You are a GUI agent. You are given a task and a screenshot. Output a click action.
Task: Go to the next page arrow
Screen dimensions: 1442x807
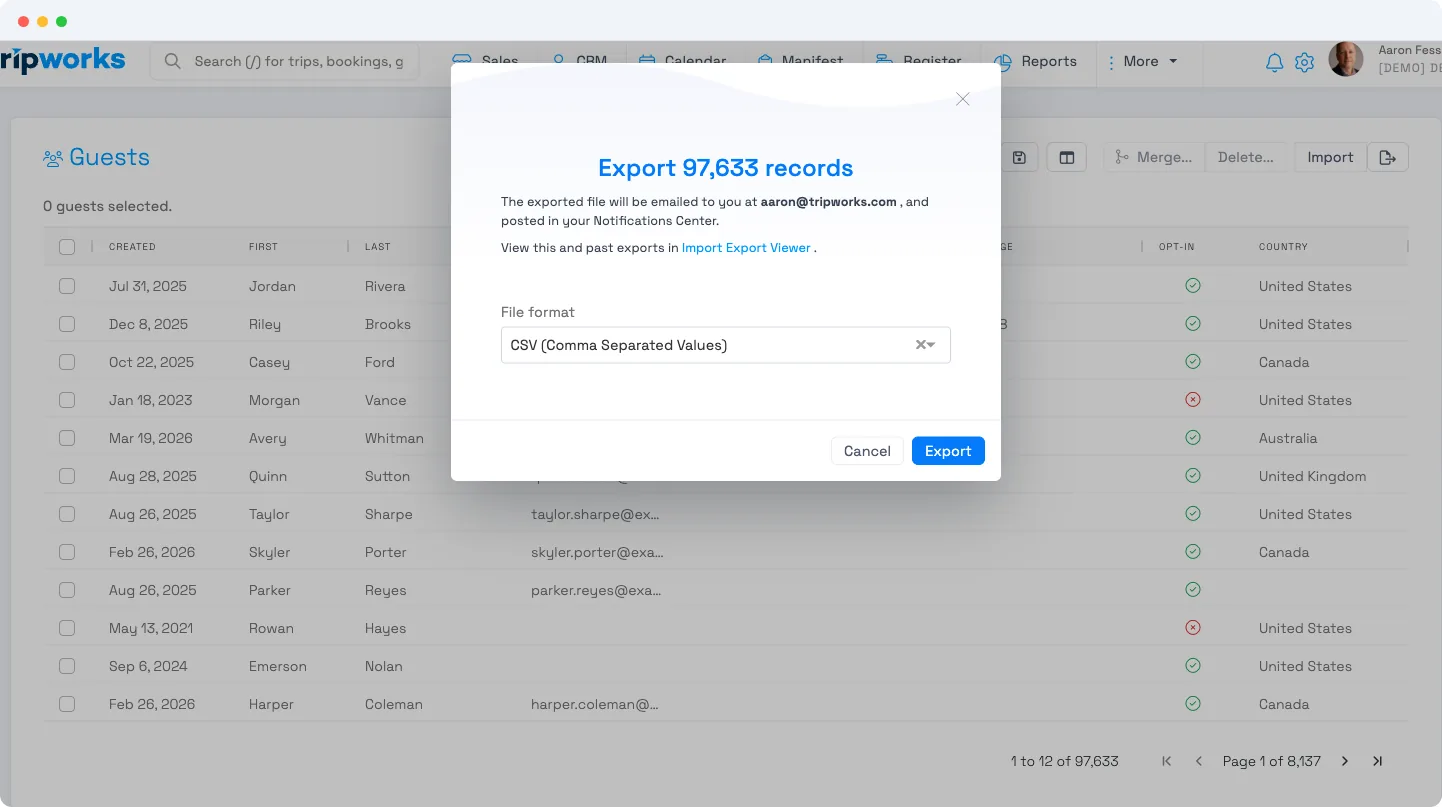pos(1345,761)
